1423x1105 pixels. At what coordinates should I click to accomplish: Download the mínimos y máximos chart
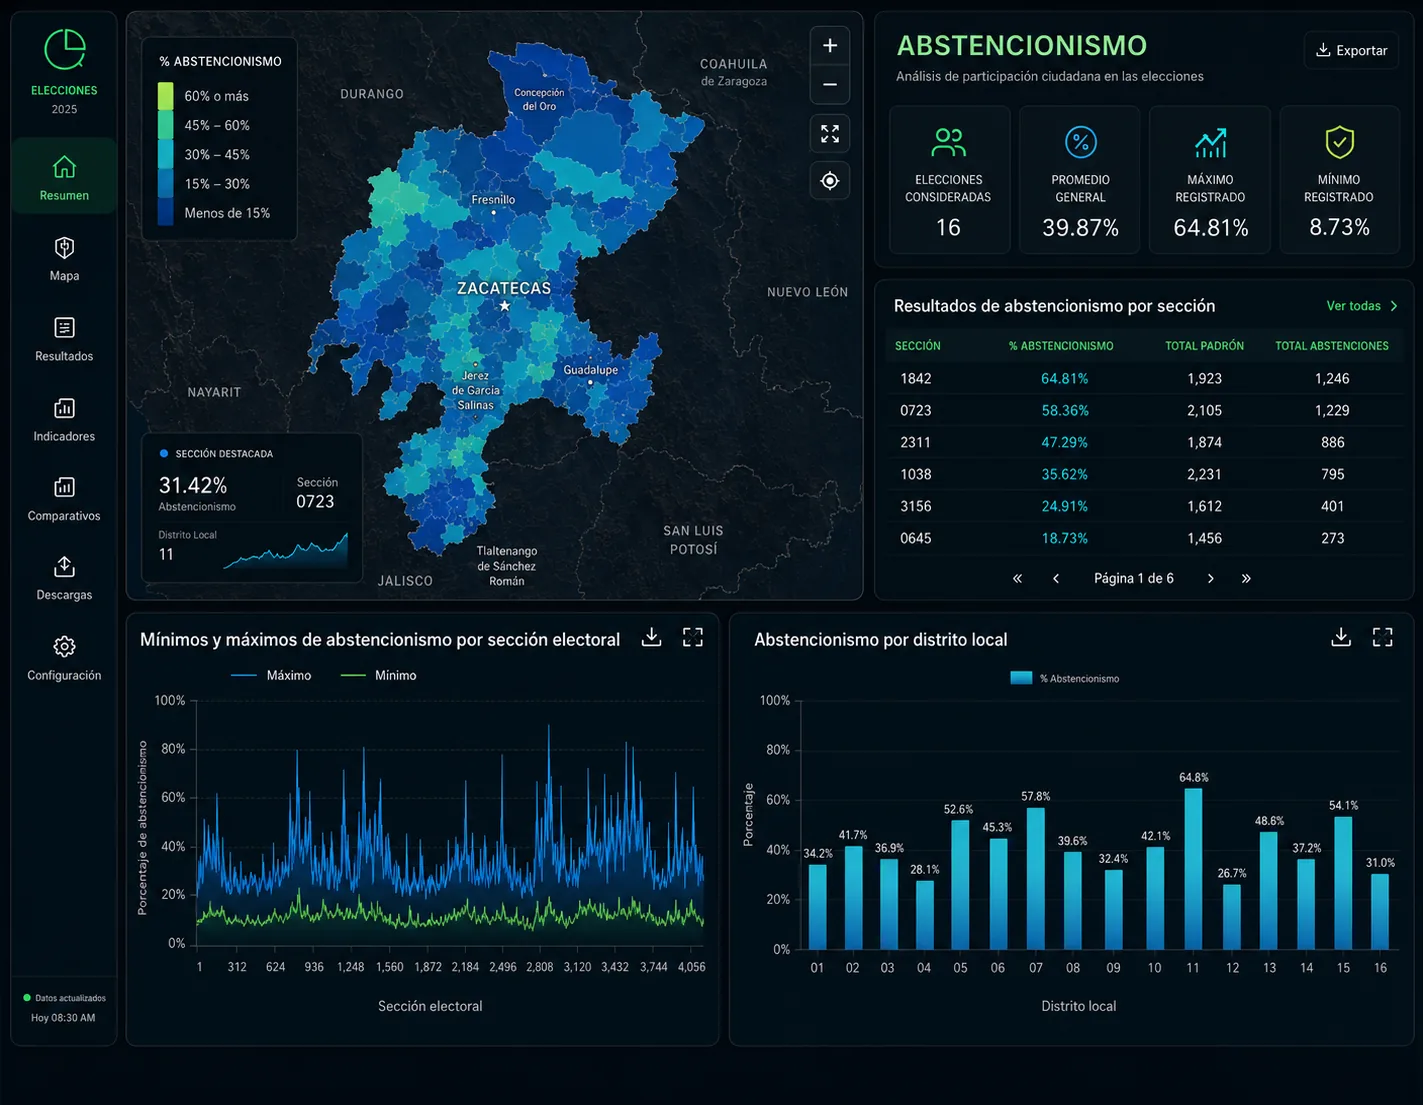point(651,637)
